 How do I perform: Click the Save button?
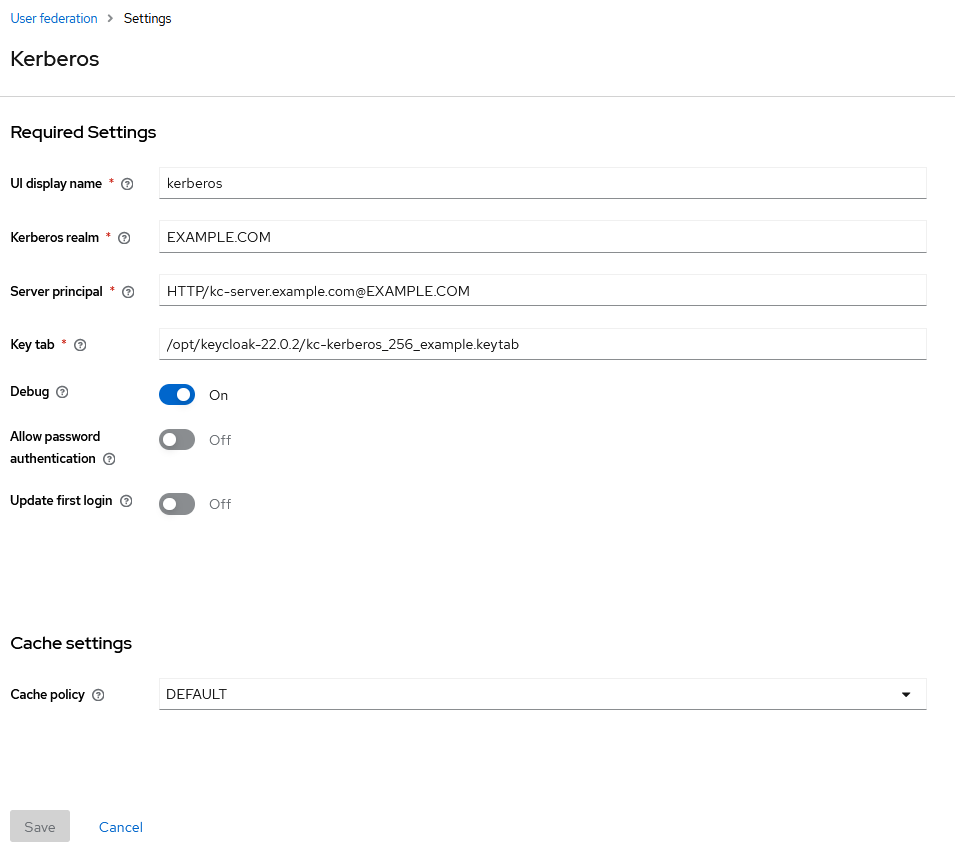pos(39,826)
